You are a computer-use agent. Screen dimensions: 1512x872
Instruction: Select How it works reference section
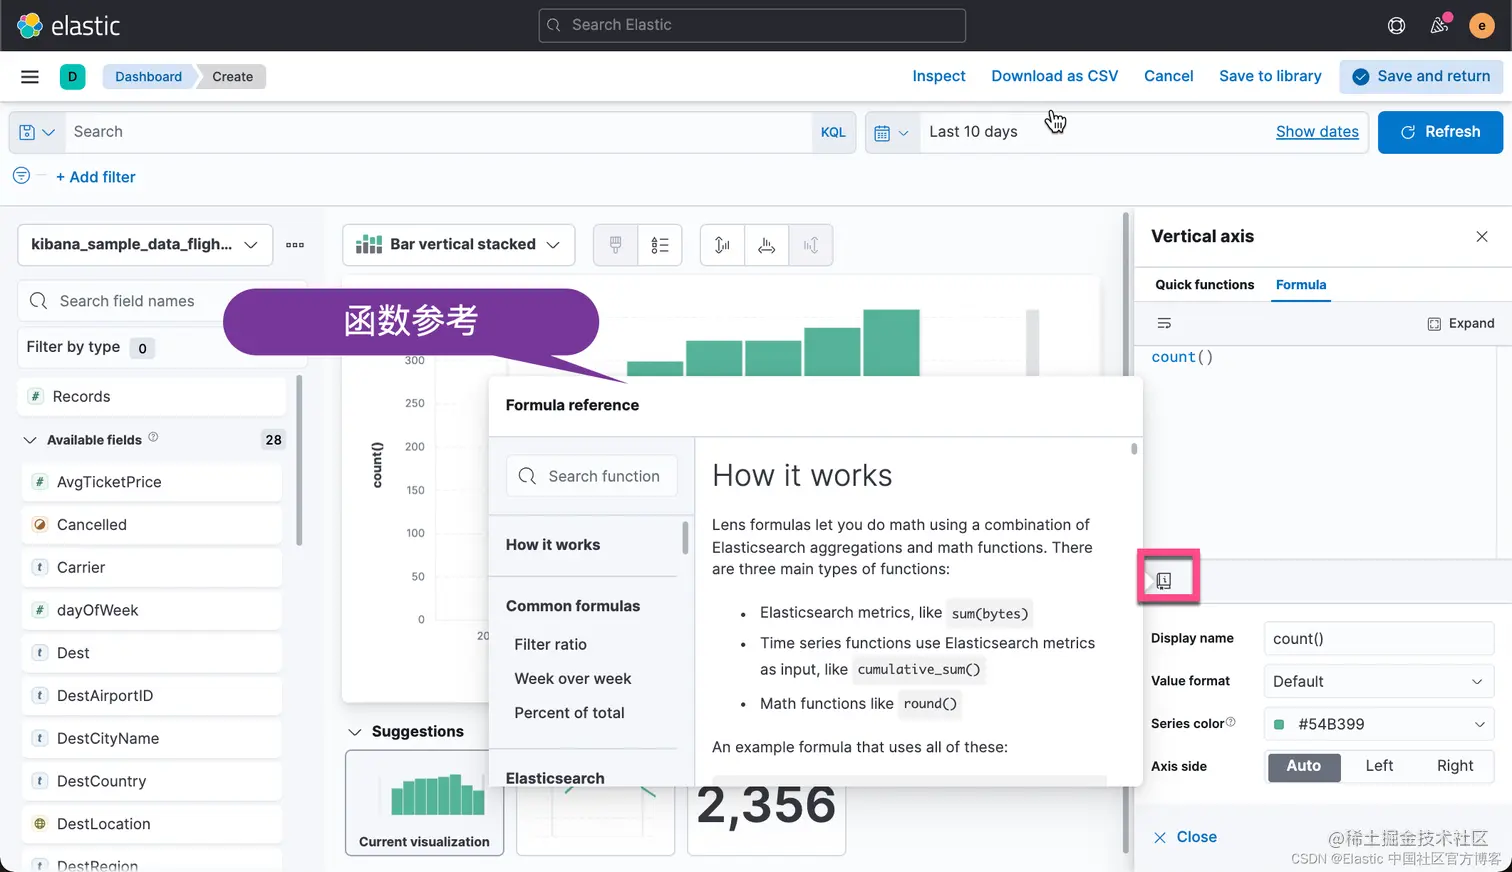[553, 545]
